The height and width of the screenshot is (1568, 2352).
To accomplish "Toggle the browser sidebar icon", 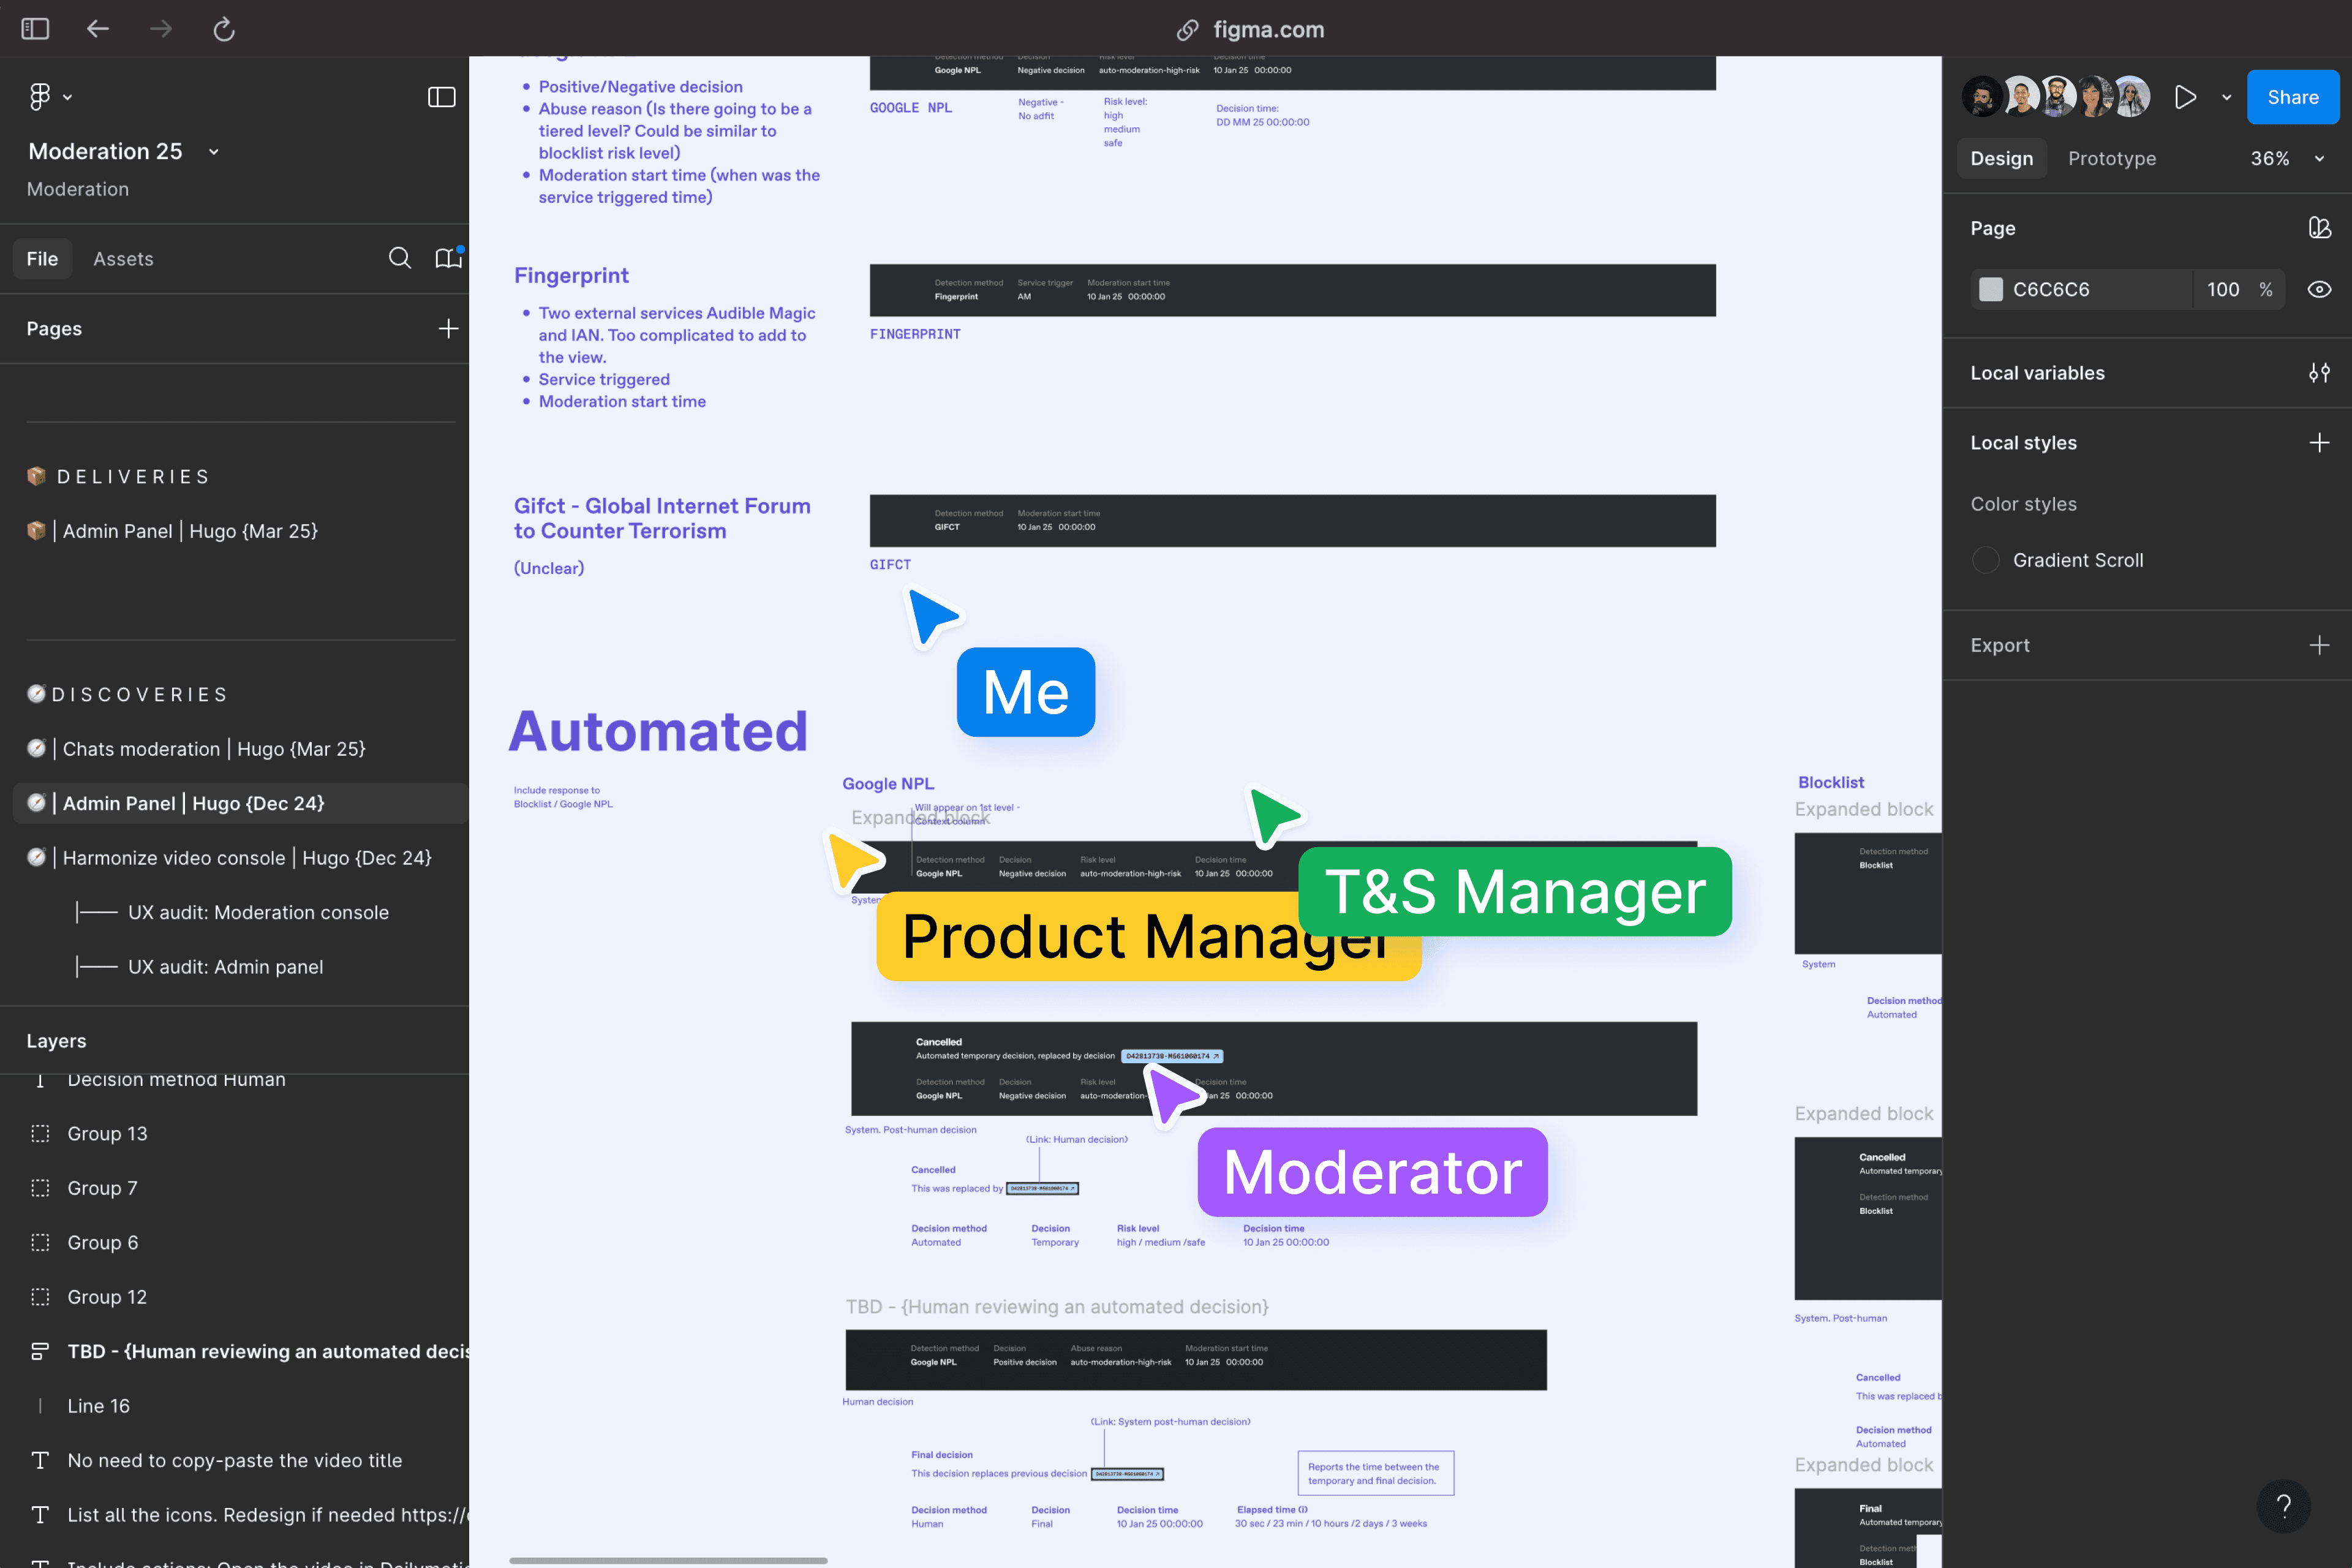I will [35, 29].
